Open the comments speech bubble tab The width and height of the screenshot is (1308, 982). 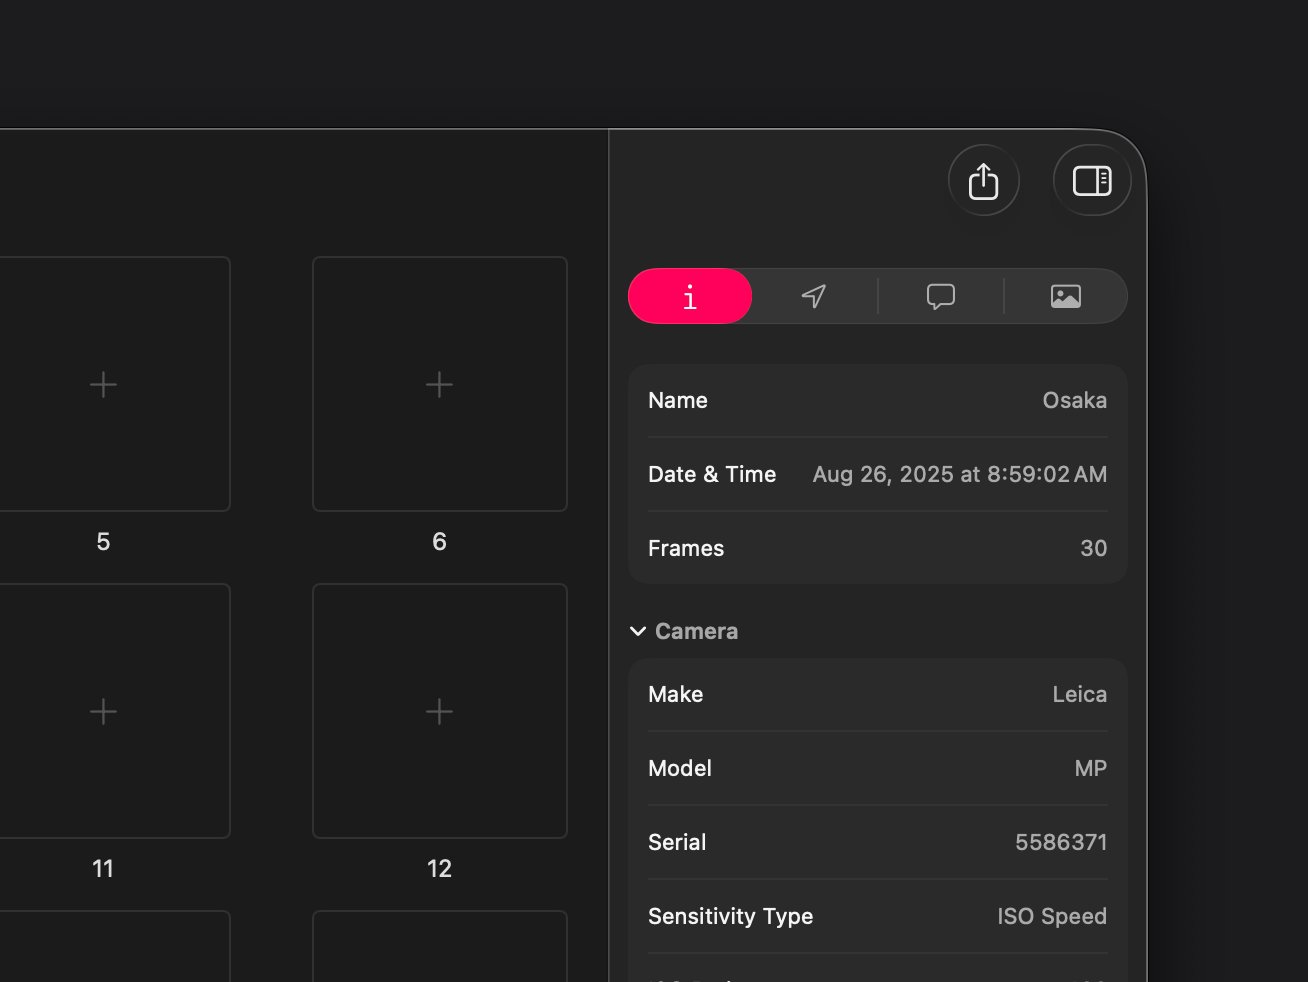(x=940, y=296)
